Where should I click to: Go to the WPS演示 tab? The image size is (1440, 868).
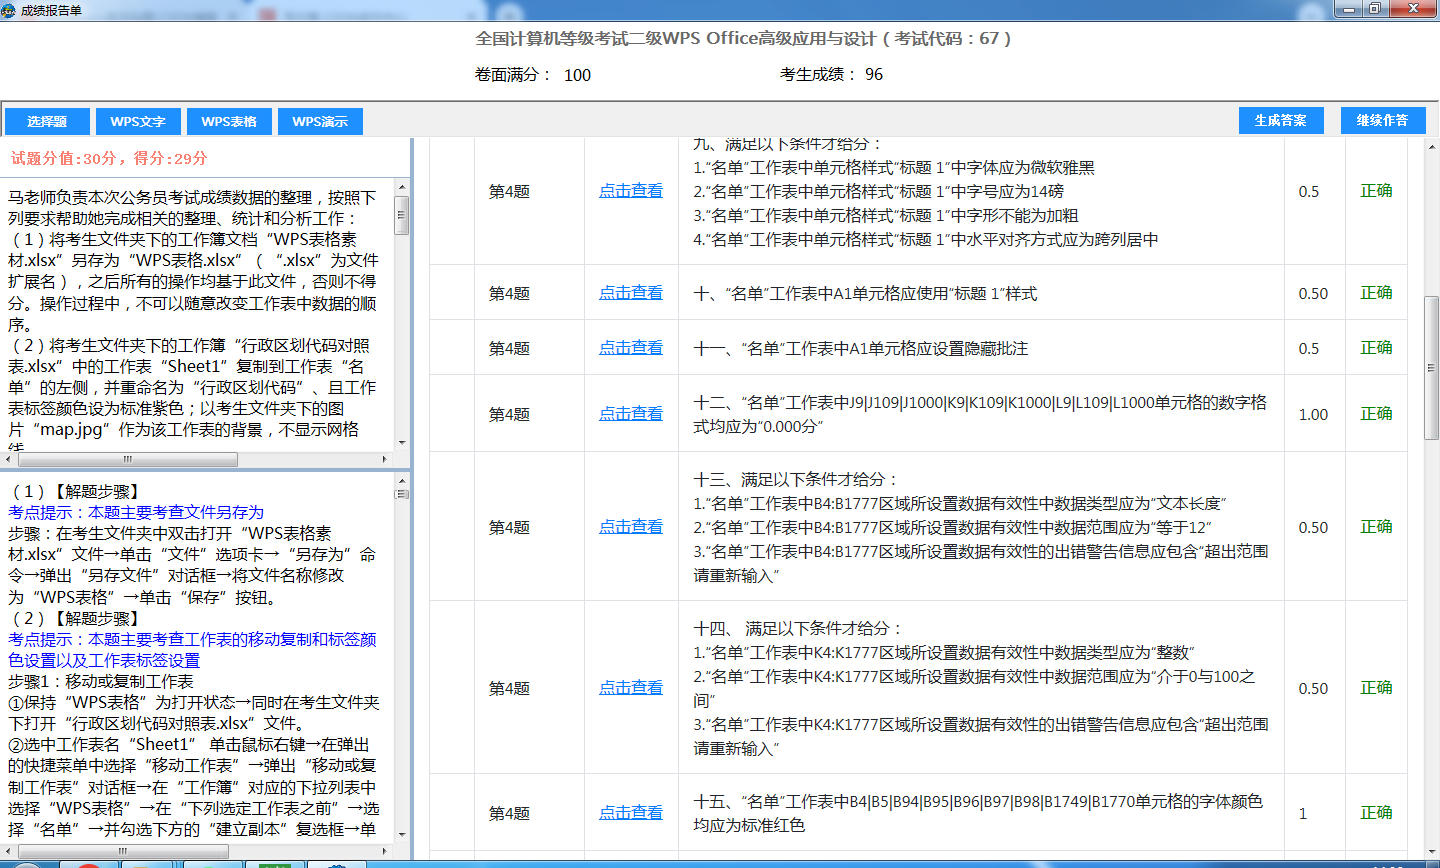click(320, 122)
